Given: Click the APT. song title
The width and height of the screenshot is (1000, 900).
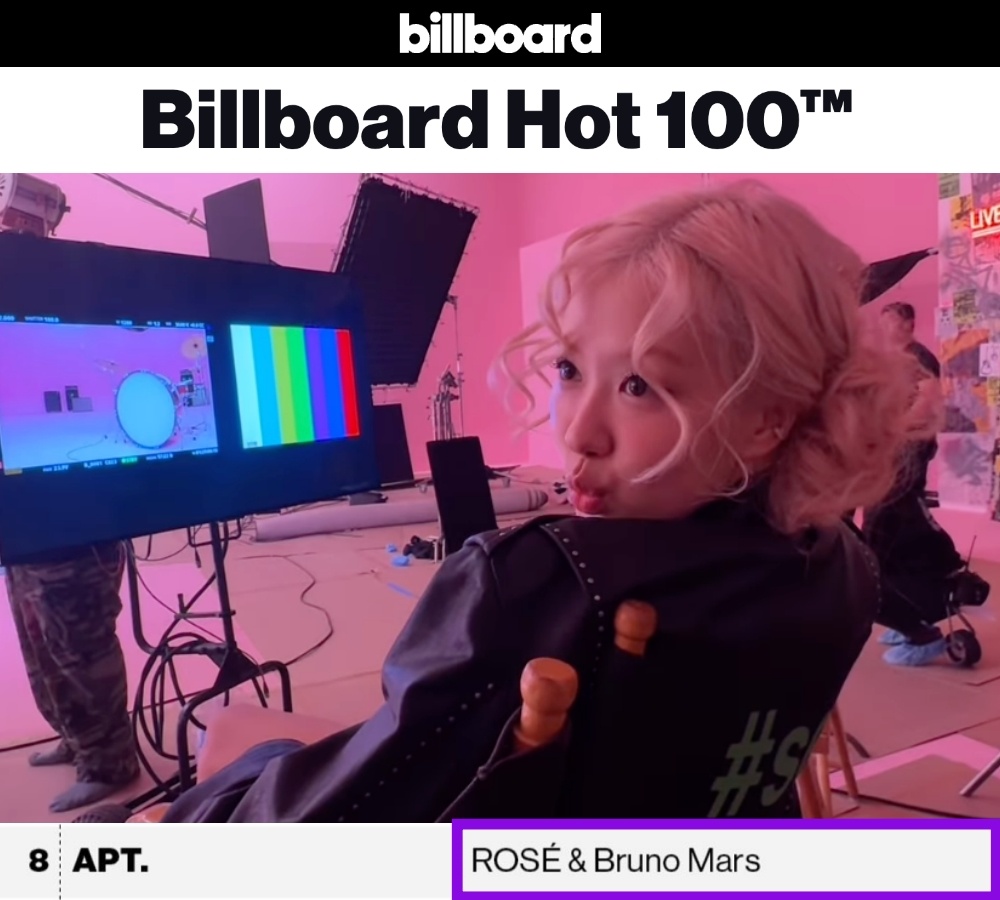Looking at the screenshot, I should coord(111,860).
